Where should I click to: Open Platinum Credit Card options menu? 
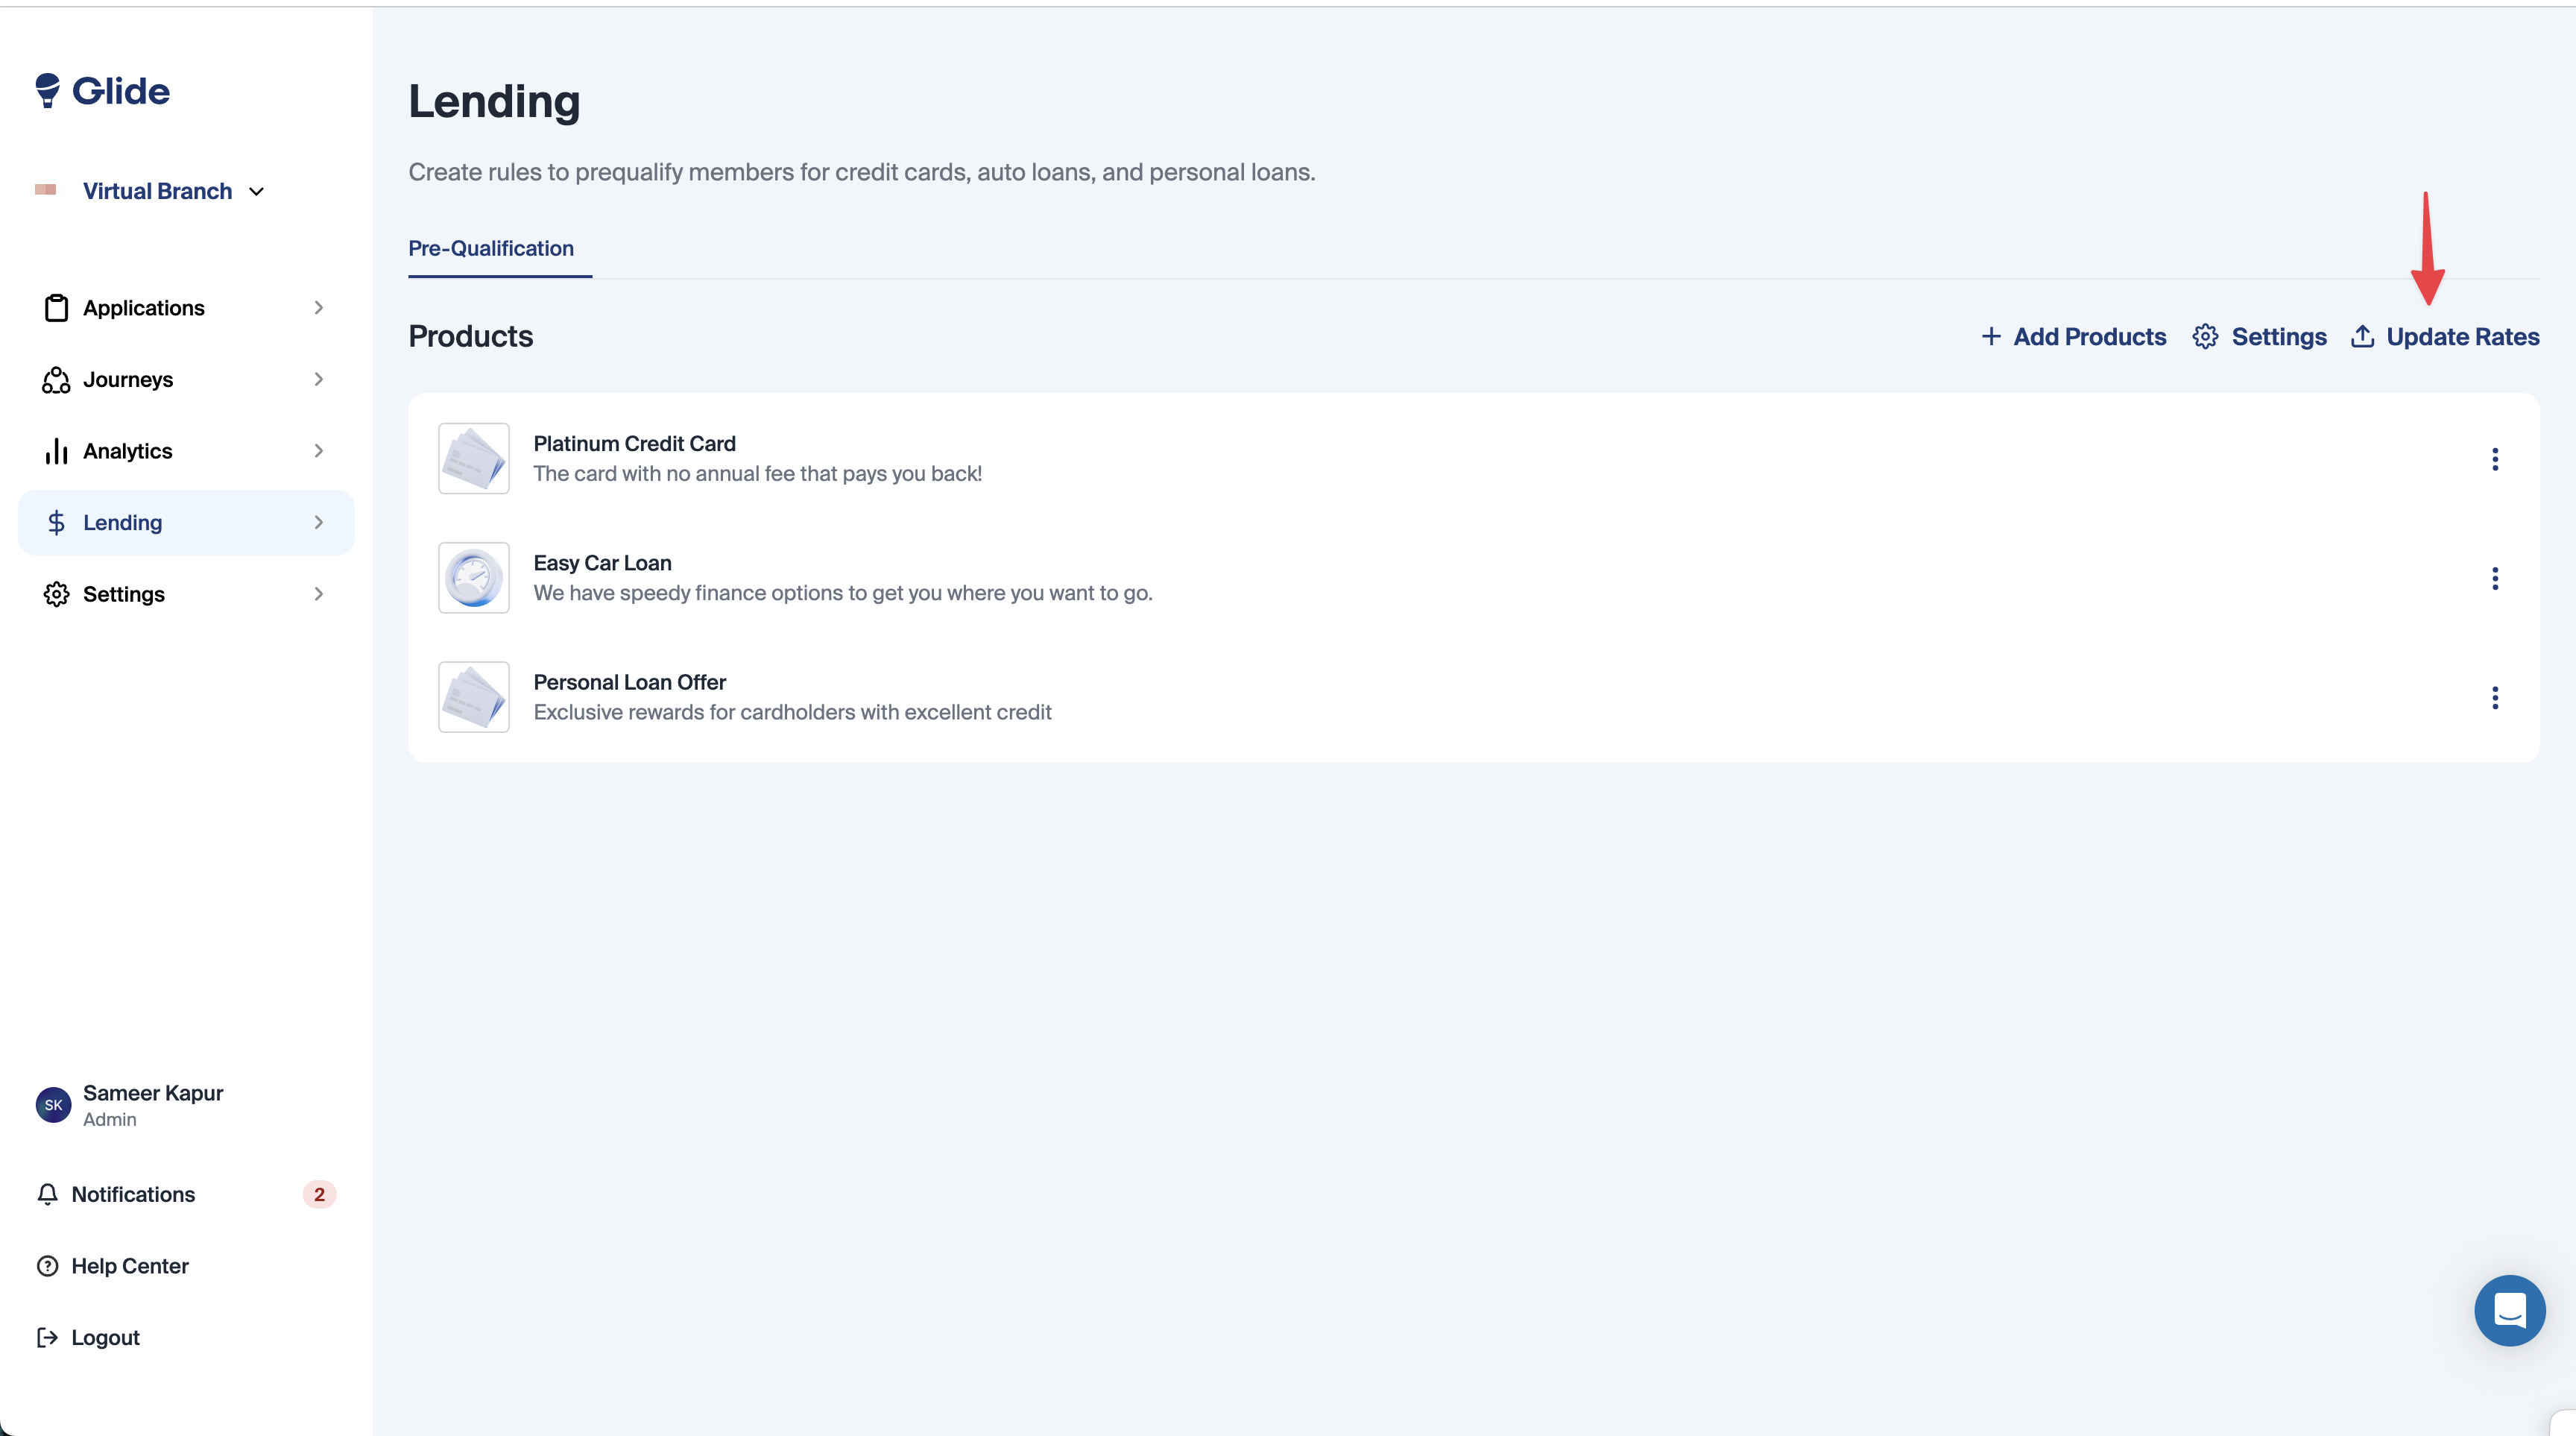pos(2494,459)
